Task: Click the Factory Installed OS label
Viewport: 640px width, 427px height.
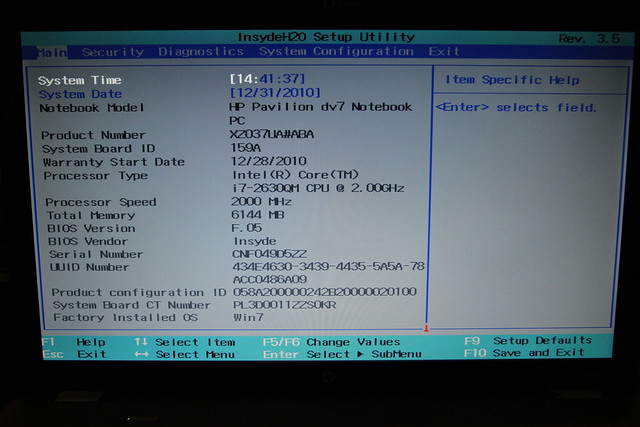Action: pyautogui.click(x=126, y=318)
